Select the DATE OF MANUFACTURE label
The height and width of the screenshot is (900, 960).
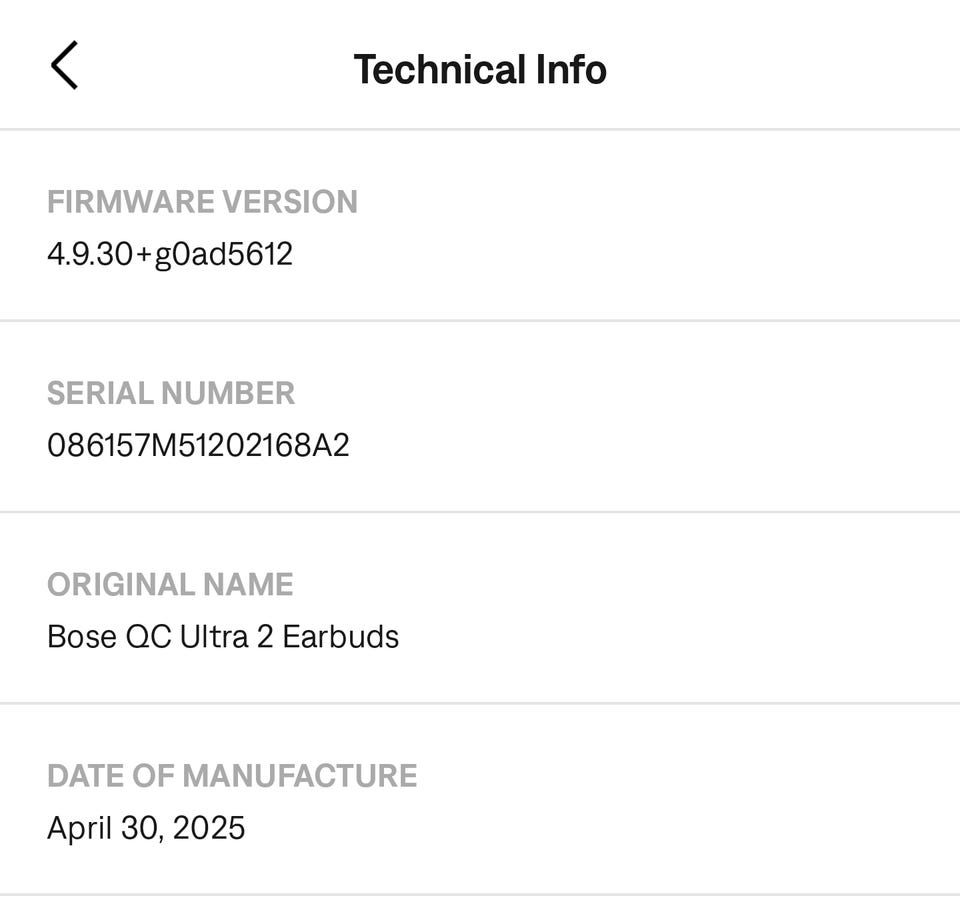(232, 776)
